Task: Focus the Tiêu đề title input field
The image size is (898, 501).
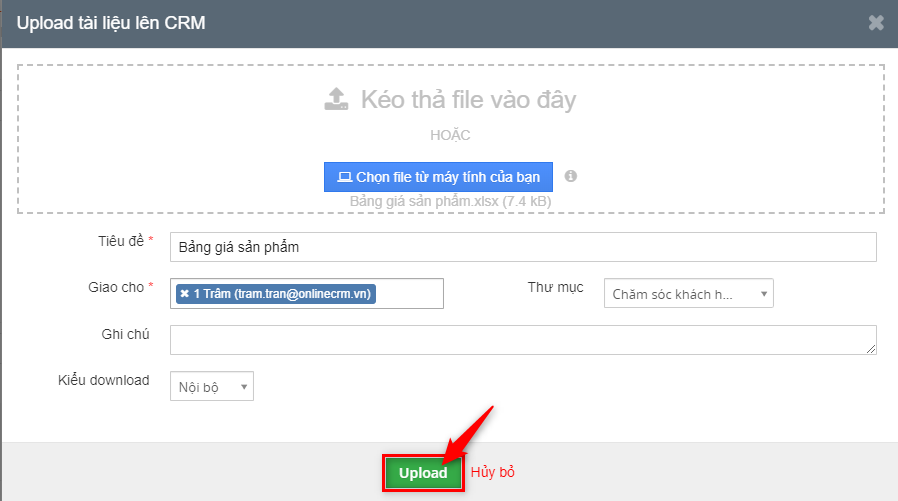Action: pos(522,247)
